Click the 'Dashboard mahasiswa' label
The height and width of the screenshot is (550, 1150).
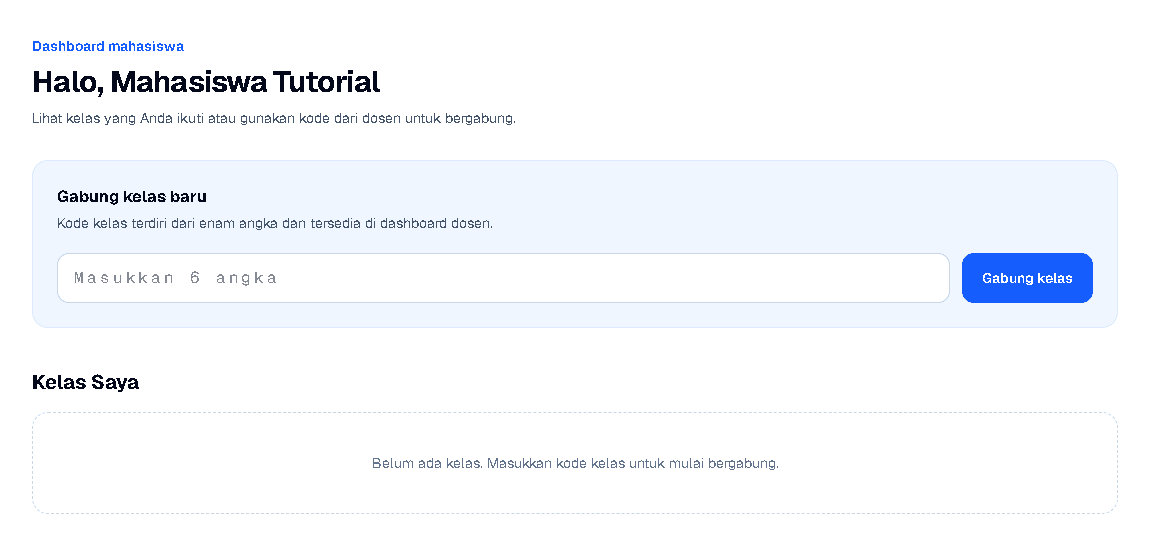point(108,46)
